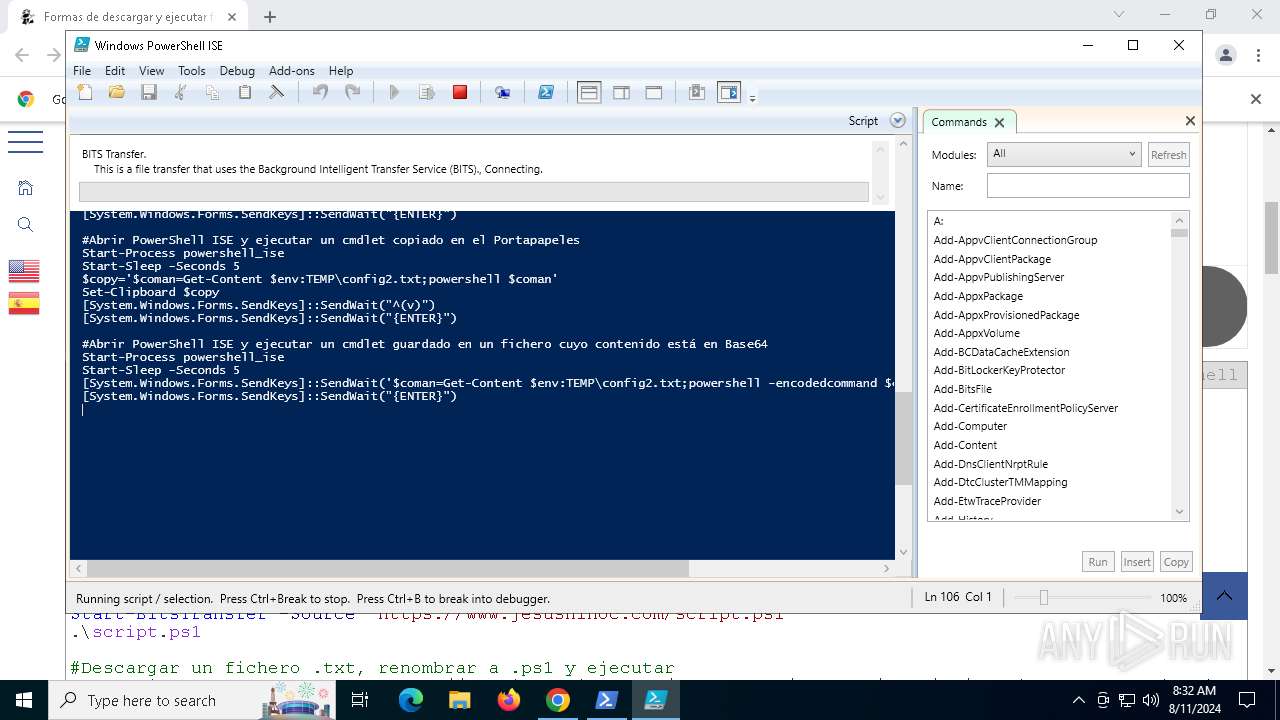Close the Commands add-on panel

(x=1190, y=121)
